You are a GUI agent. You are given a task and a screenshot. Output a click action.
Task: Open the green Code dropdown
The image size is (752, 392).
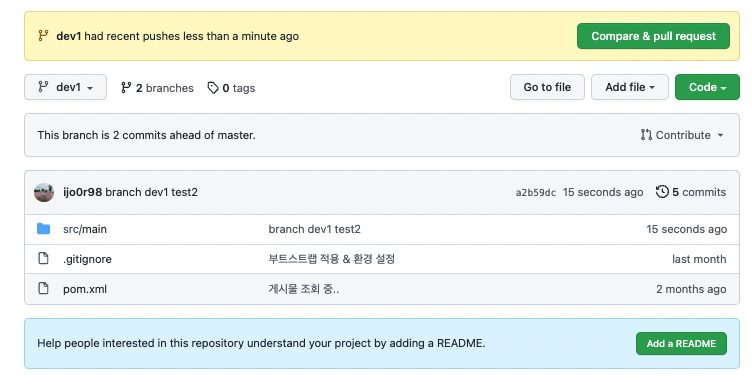point(707,87)
